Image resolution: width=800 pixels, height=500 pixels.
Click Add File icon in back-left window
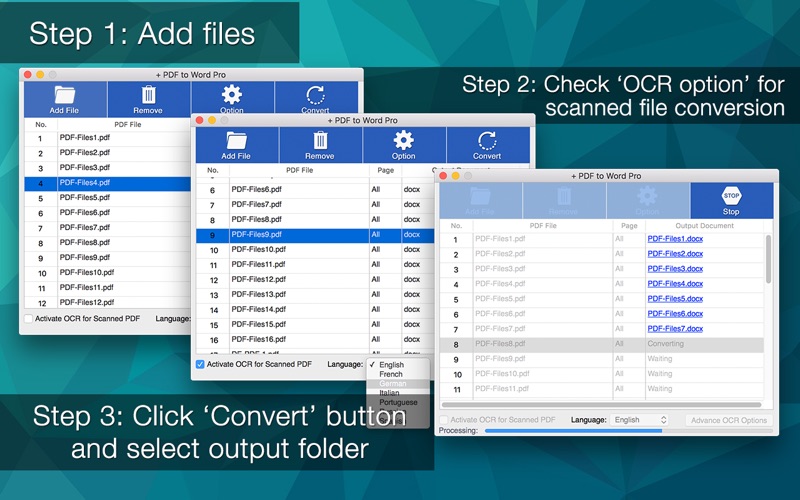click(64, 99)
